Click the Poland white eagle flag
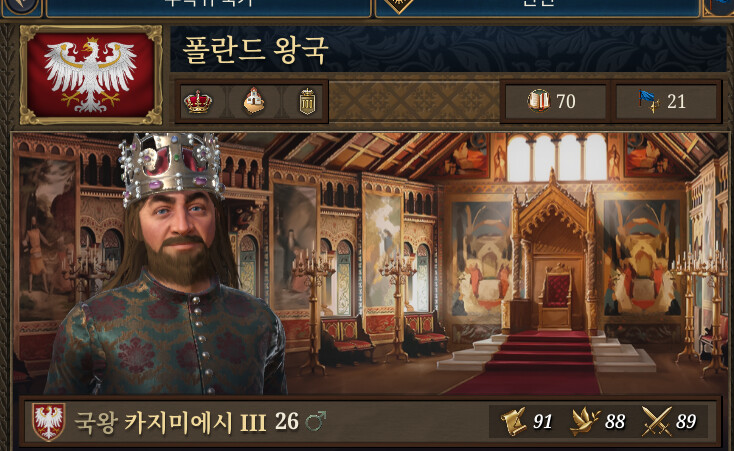734x451 pixels. tap(91, 75)
